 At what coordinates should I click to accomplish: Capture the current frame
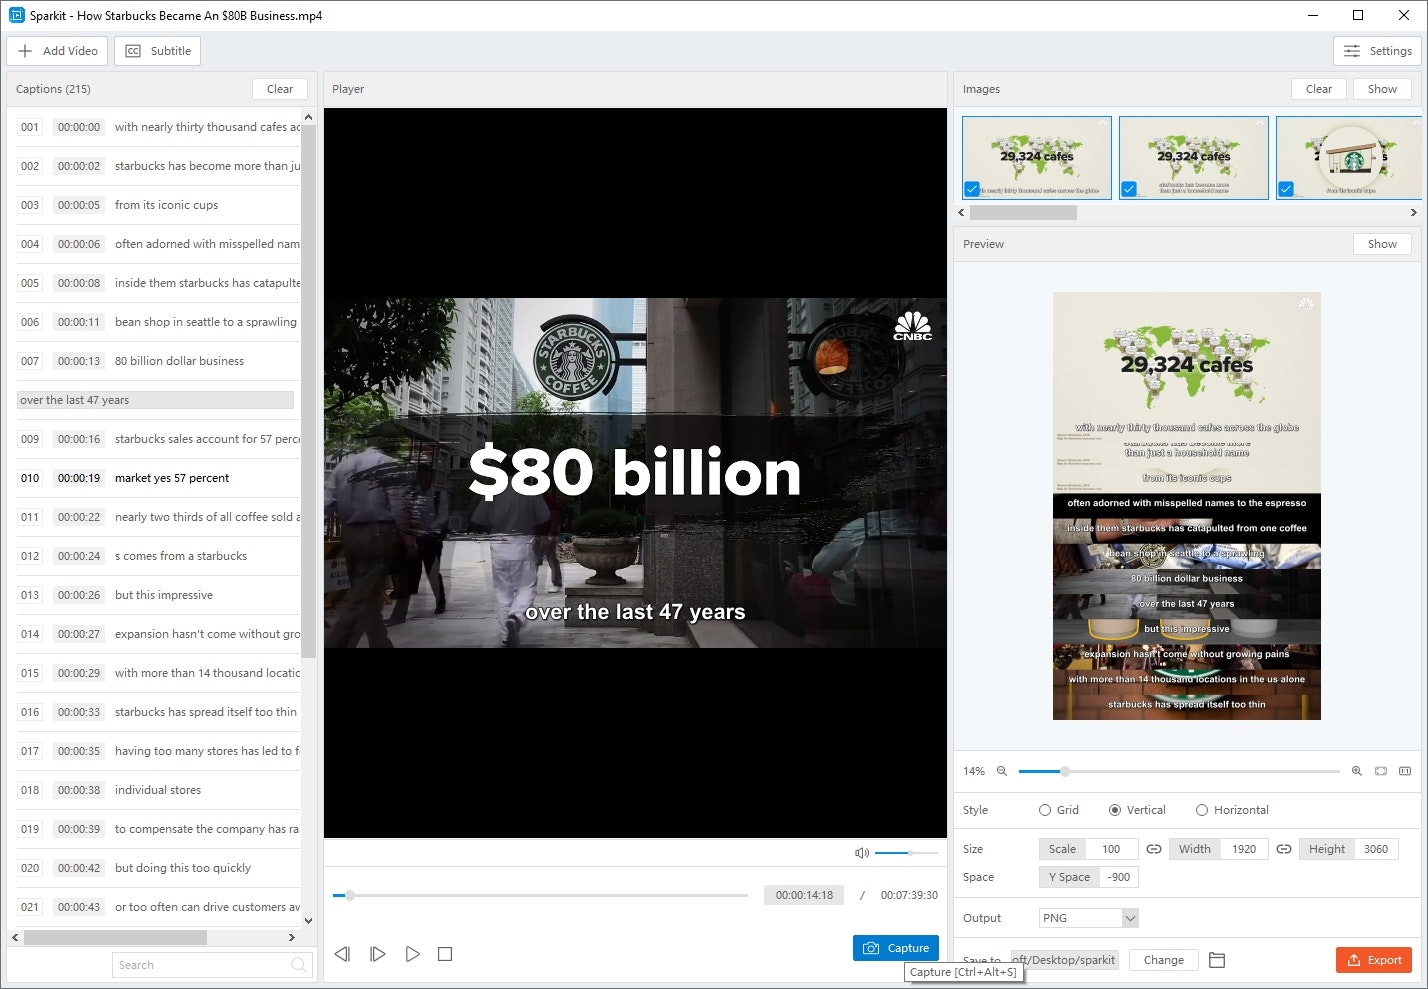click(x=896, y=948)
